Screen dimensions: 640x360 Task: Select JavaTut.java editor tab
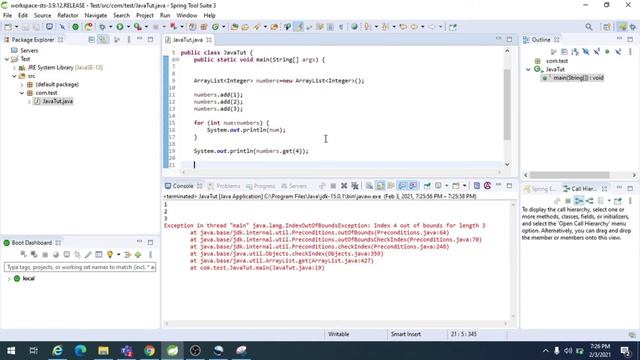click(x=187, y=40)
